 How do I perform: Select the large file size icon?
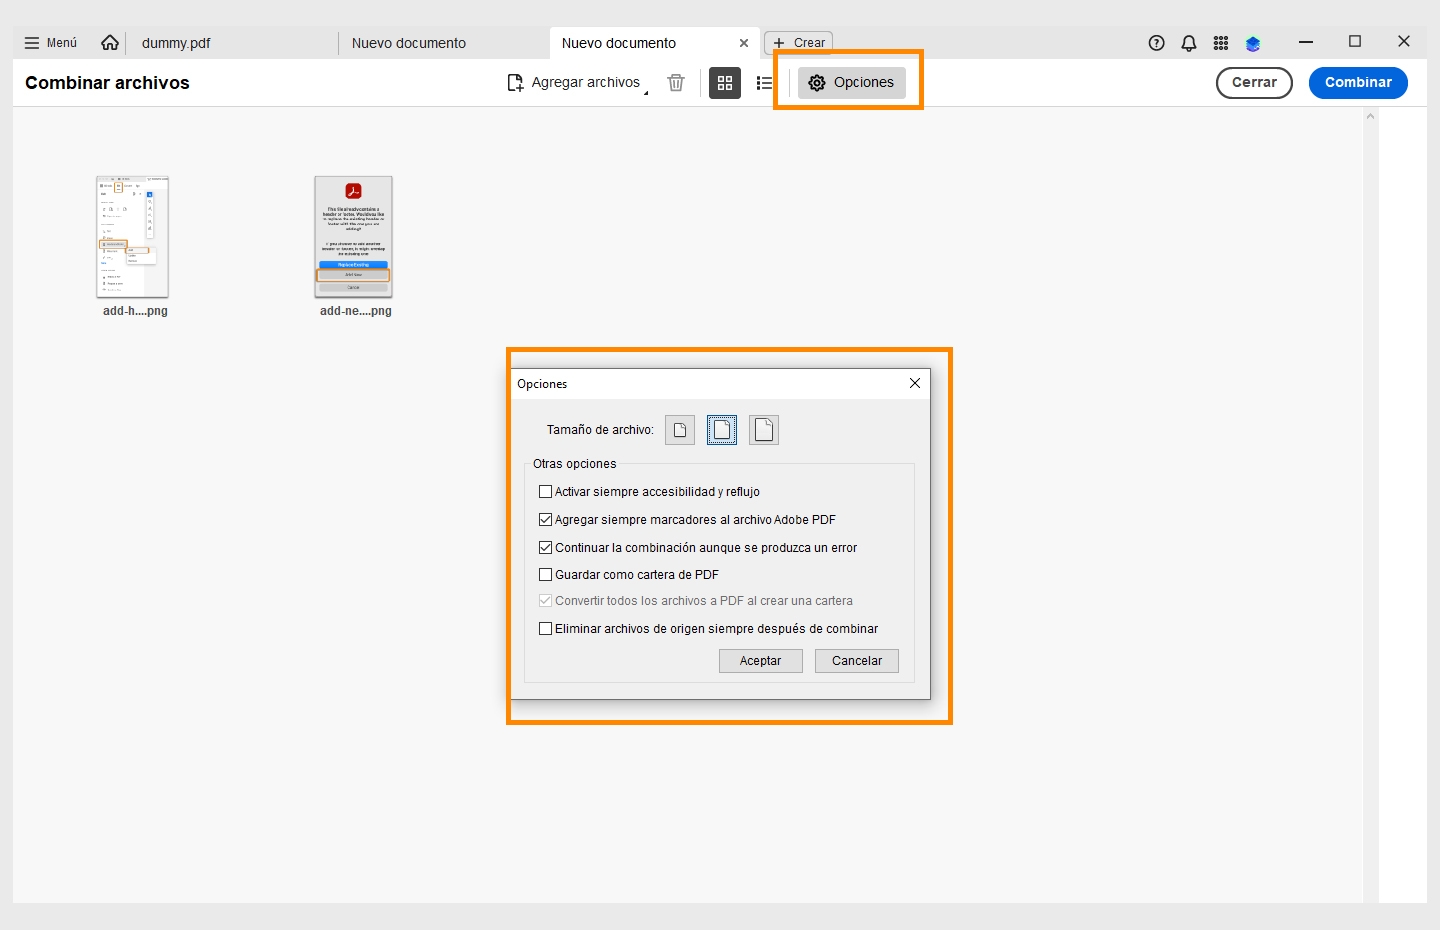[x=764, y=430]
